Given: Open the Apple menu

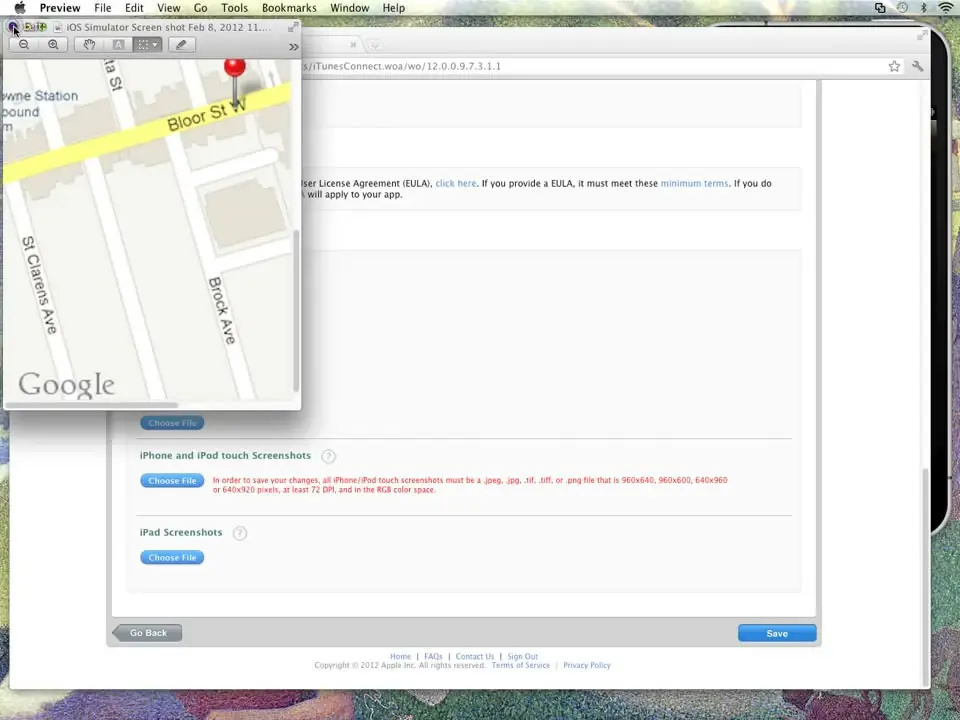Looking at the screenshot, I should (20, 8).
